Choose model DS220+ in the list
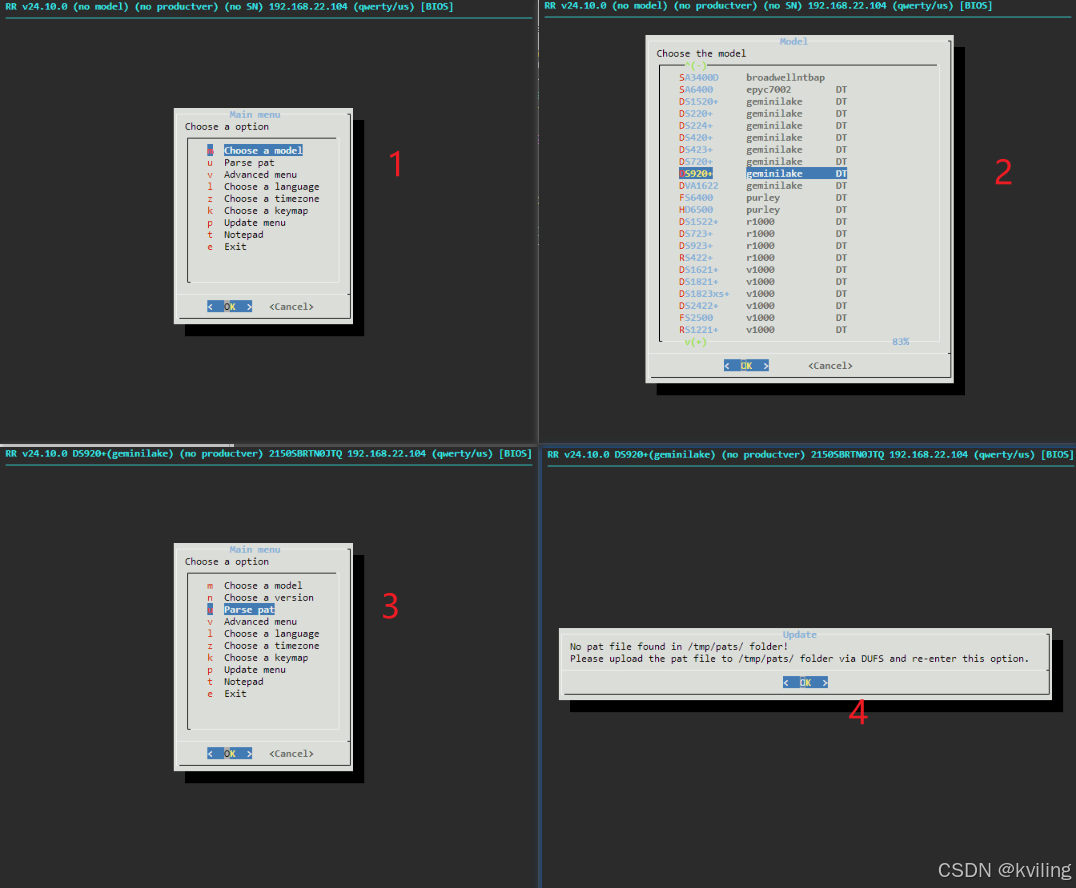The image size is (1076, 888). tap(762, 113)
